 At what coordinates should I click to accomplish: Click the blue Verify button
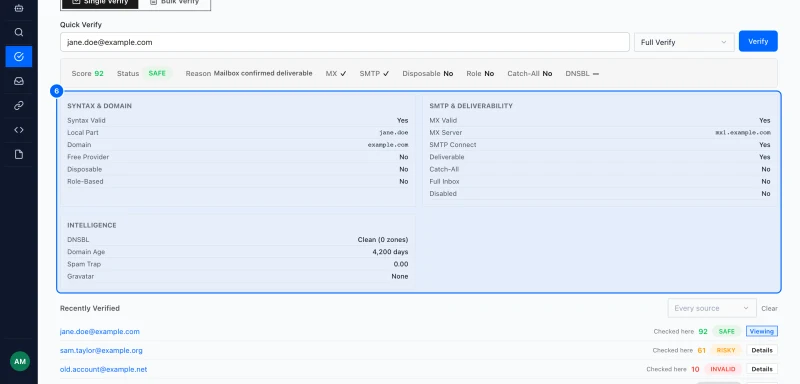click(758, 41)
